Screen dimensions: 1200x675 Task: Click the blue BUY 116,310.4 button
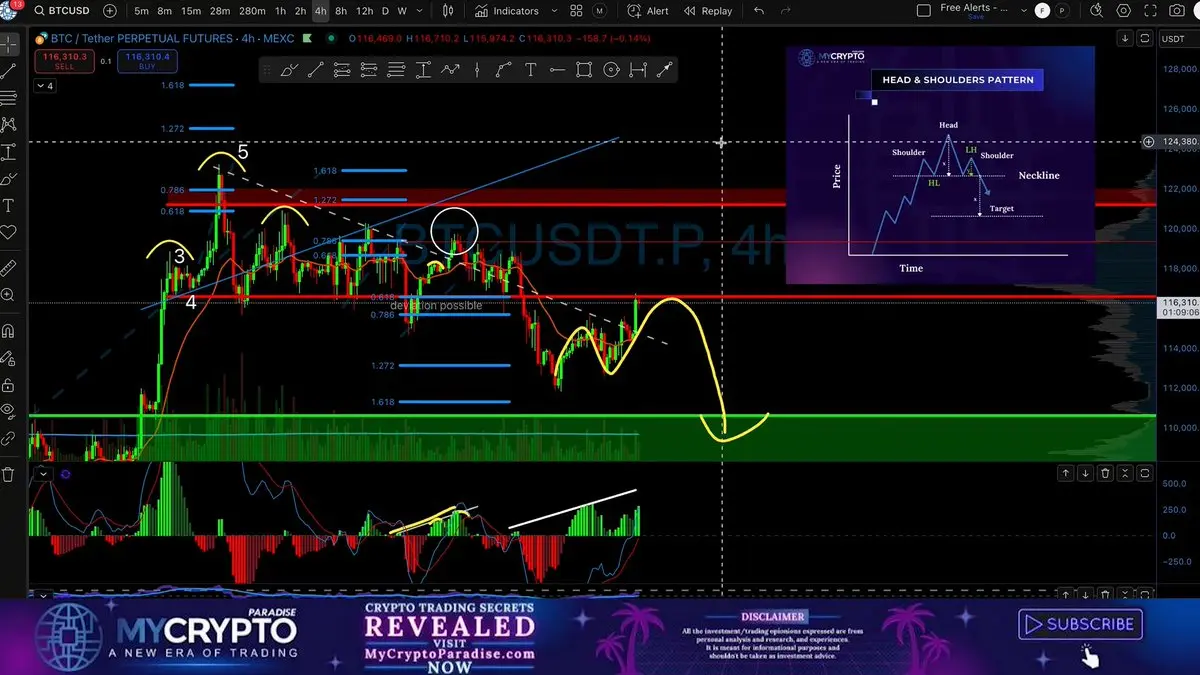pyautogui.click(x=146, y=60)
